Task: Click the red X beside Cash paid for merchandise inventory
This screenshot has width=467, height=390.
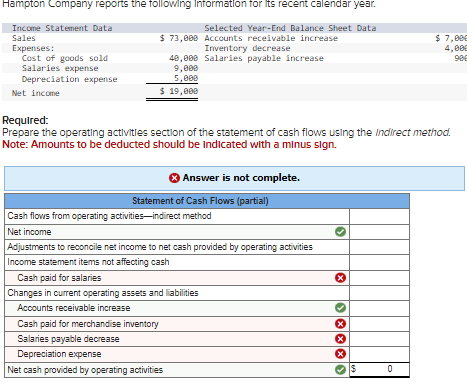Action: (340, 324)
